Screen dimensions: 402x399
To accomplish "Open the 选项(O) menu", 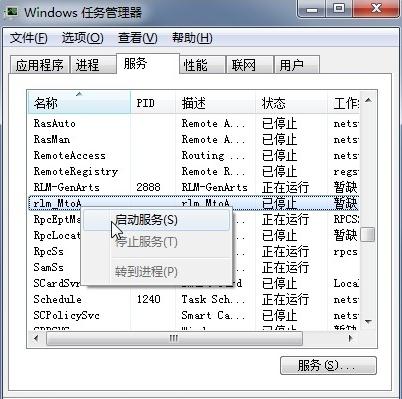I will [x=82, y=38].
